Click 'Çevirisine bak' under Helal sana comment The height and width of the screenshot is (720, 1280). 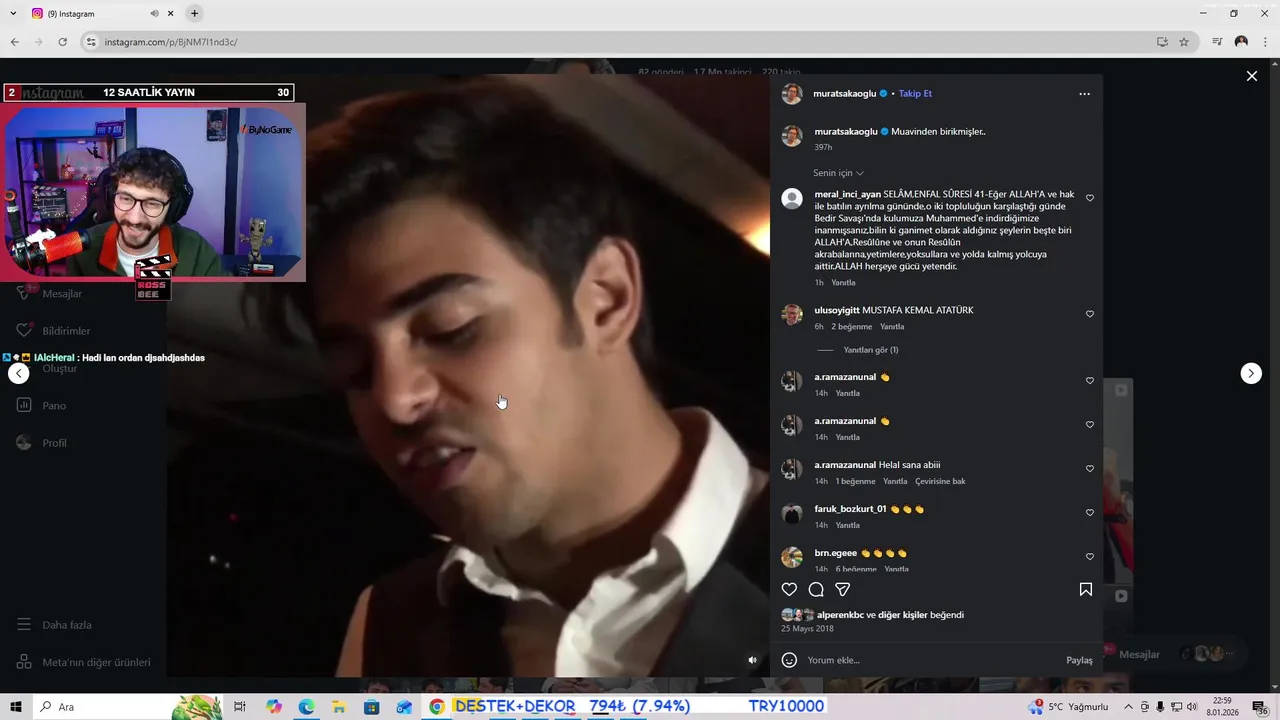click(940, 481)
